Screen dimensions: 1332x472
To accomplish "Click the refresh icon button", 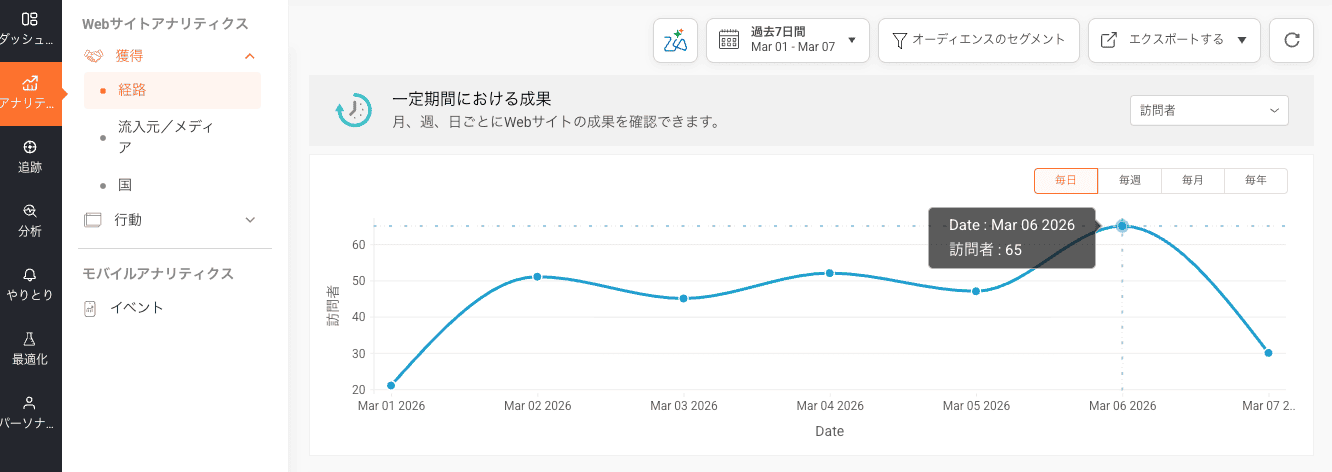I will coord(1291,40).
